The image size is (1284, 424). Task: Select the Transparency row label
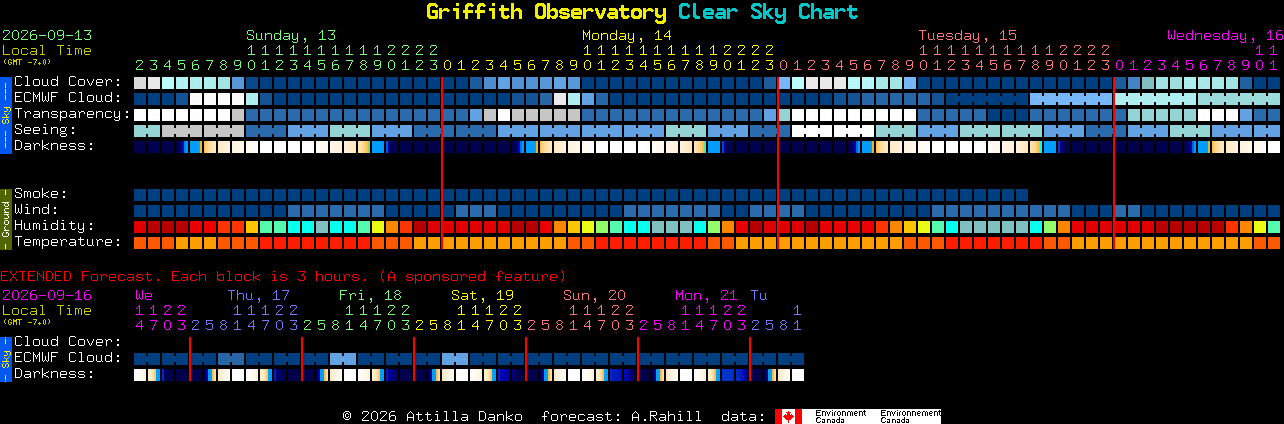pyautogui.click(x=73, y=114)
